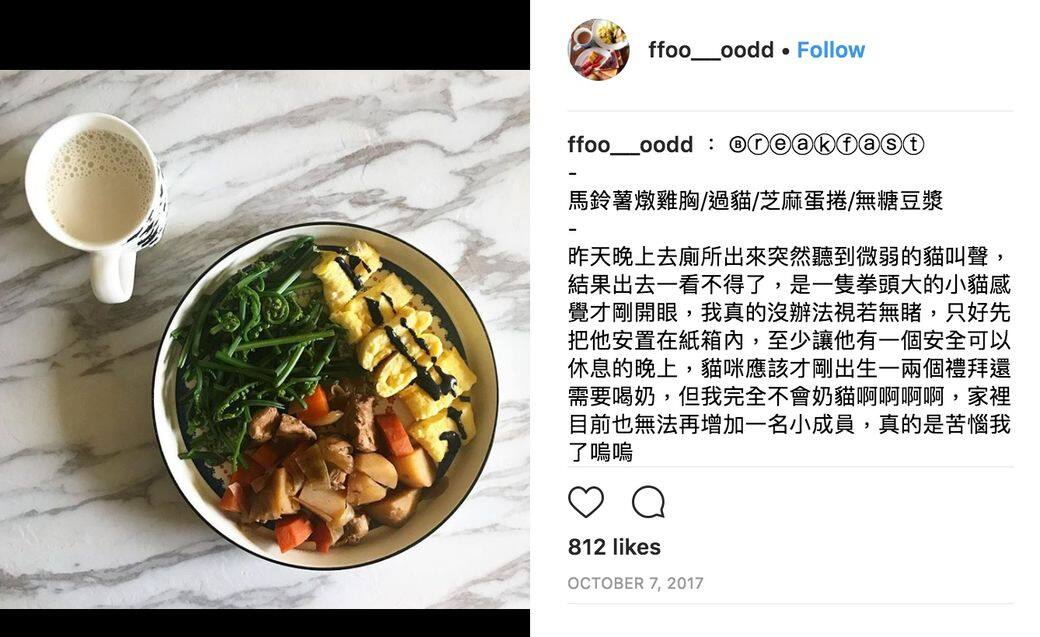
Task: Open the October 7, 2017 timestamp link
Action: tap(635, 583)
